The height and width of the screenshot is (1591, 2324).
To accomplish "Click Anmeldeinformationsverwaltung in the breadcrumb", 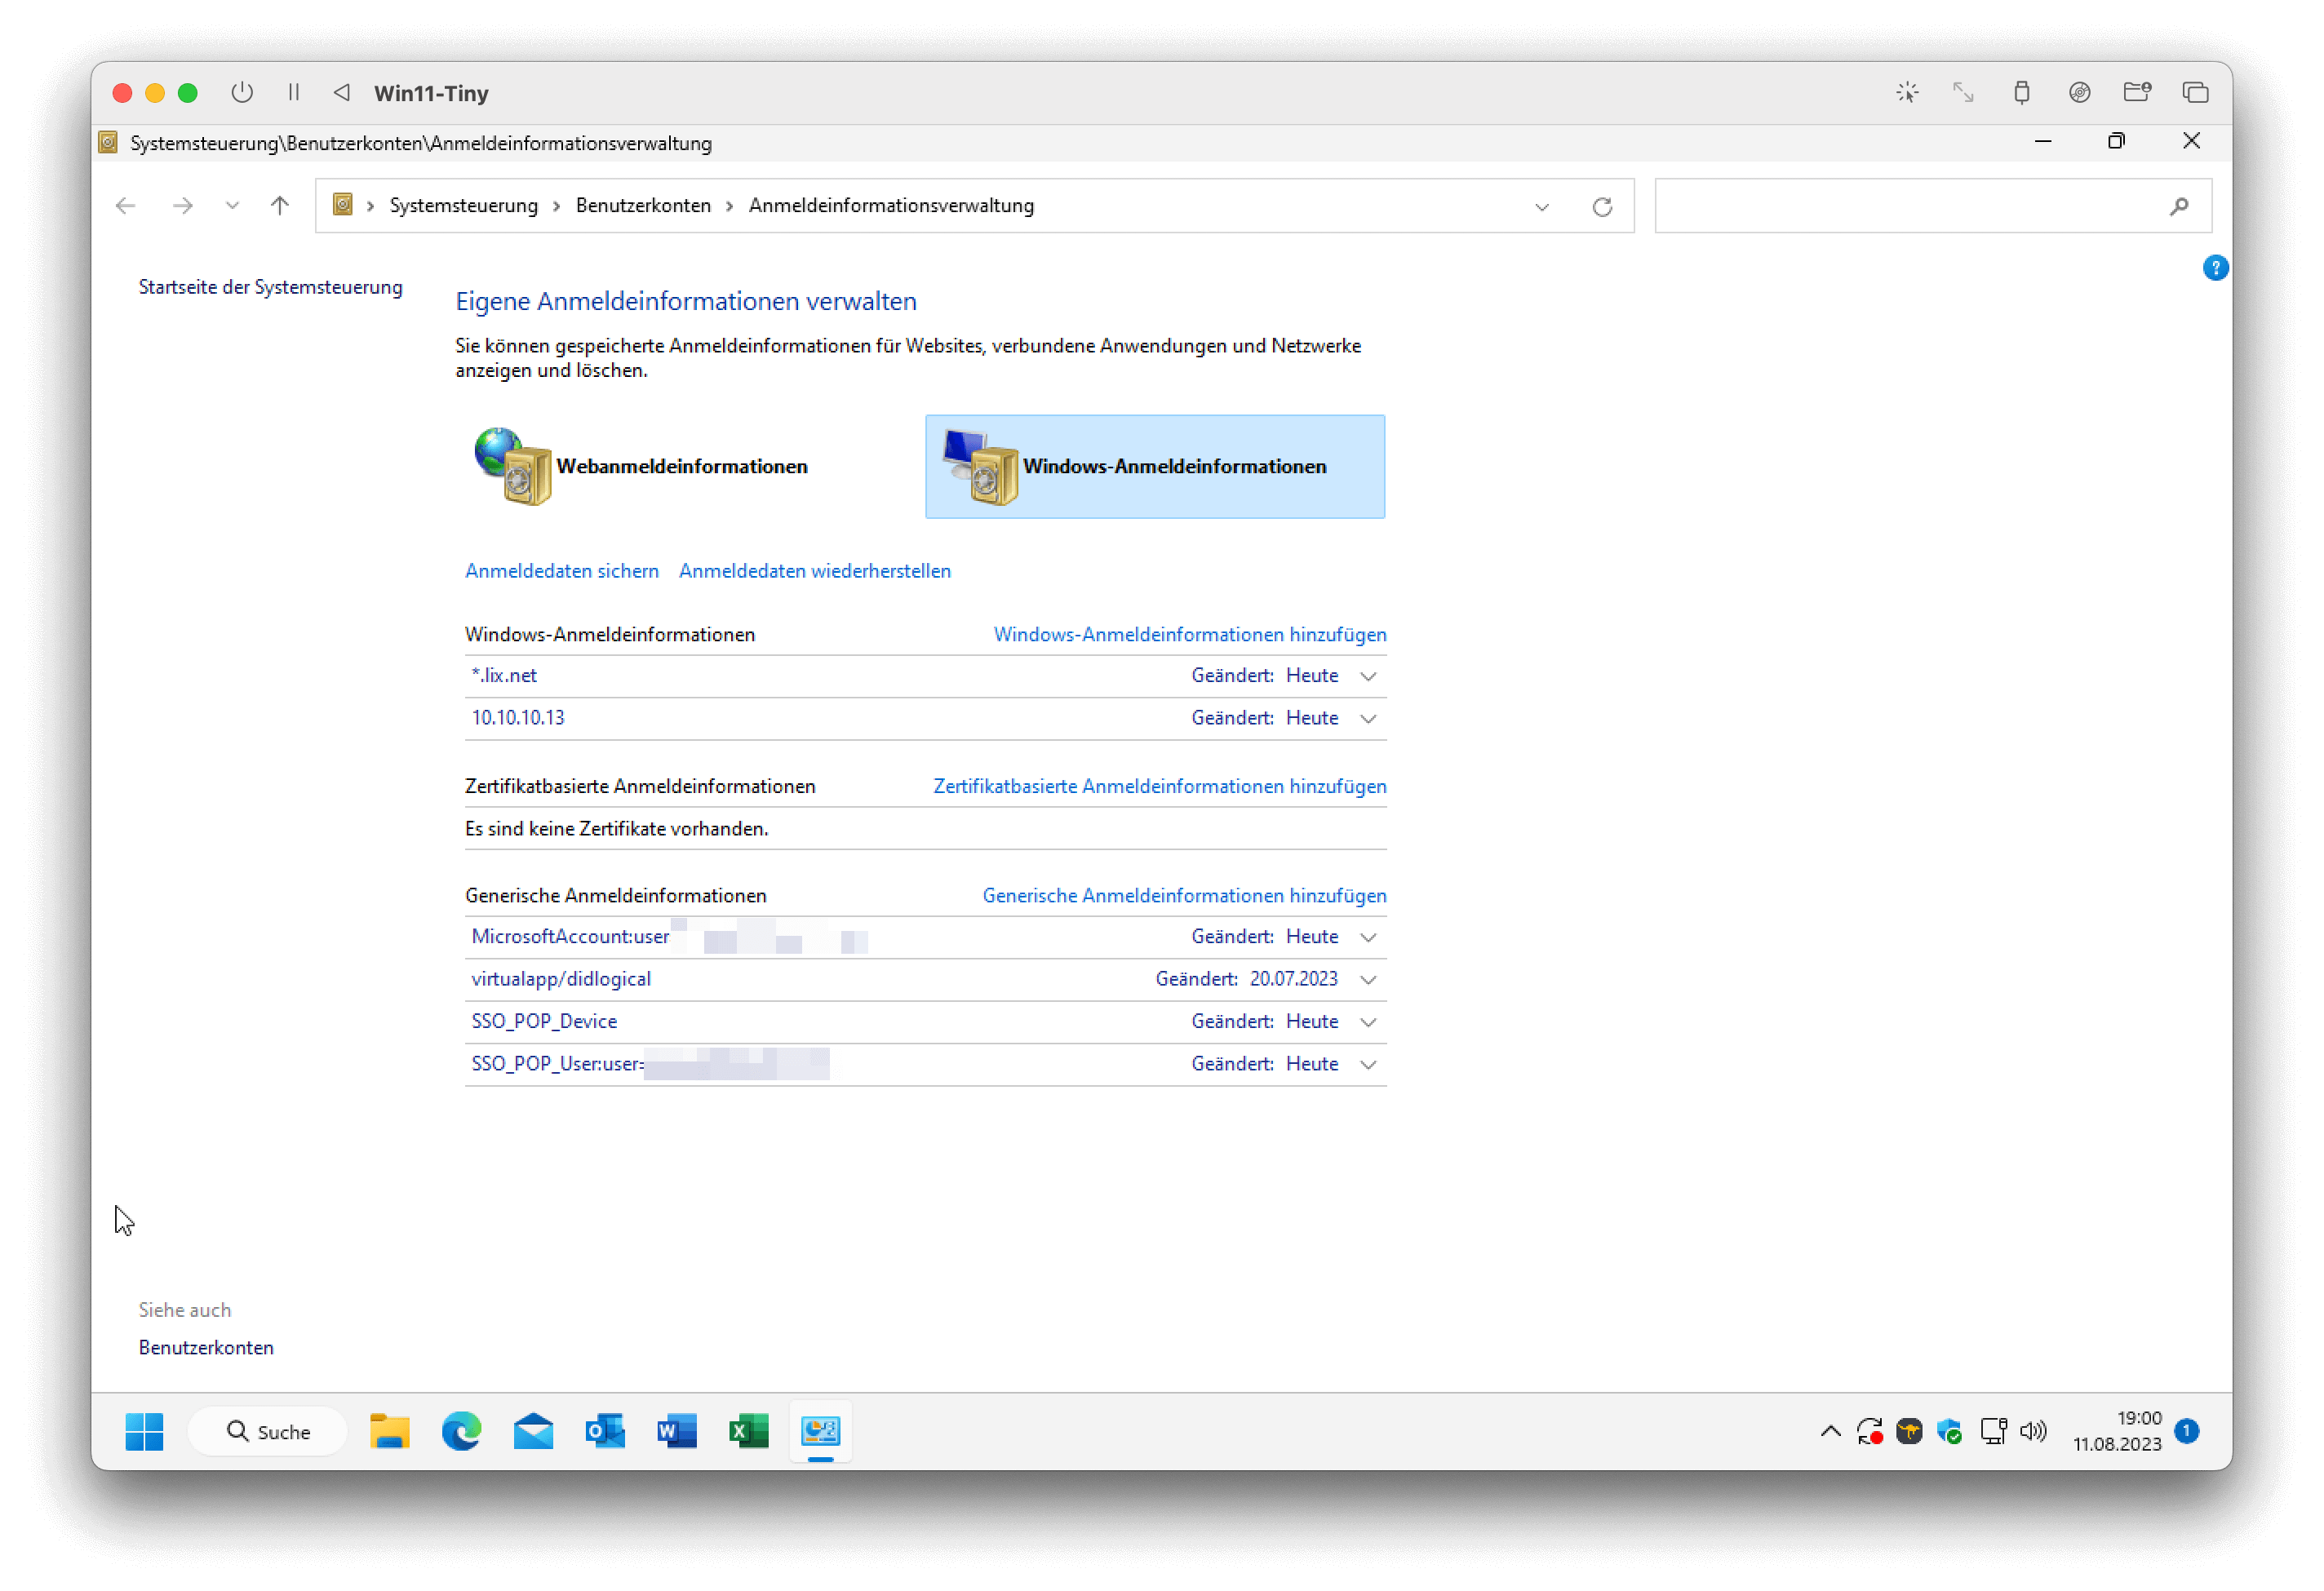I will pyautogui.click(x=891, y=205).
